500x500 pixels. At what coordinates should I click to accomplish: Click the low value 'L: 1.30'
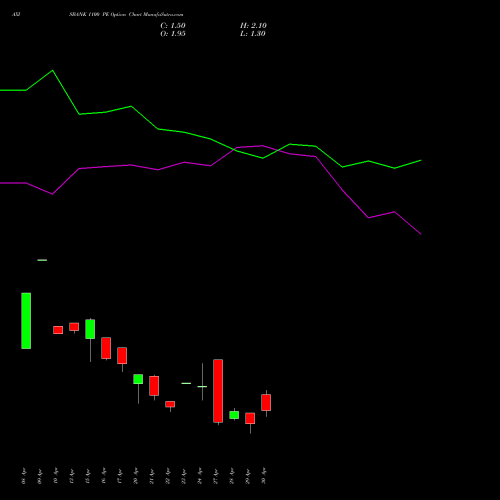click(x=253, y=34)
